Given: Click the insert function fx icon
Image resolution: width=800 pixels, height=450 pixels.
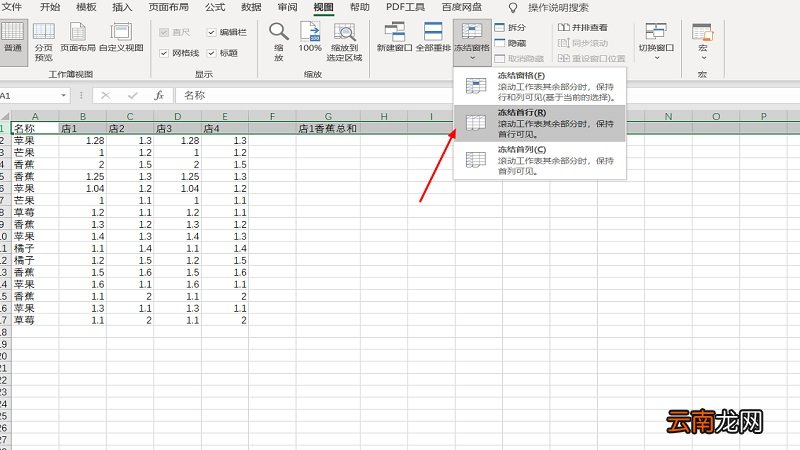Looking at the screenshot, I should click(x=159, y=95).
